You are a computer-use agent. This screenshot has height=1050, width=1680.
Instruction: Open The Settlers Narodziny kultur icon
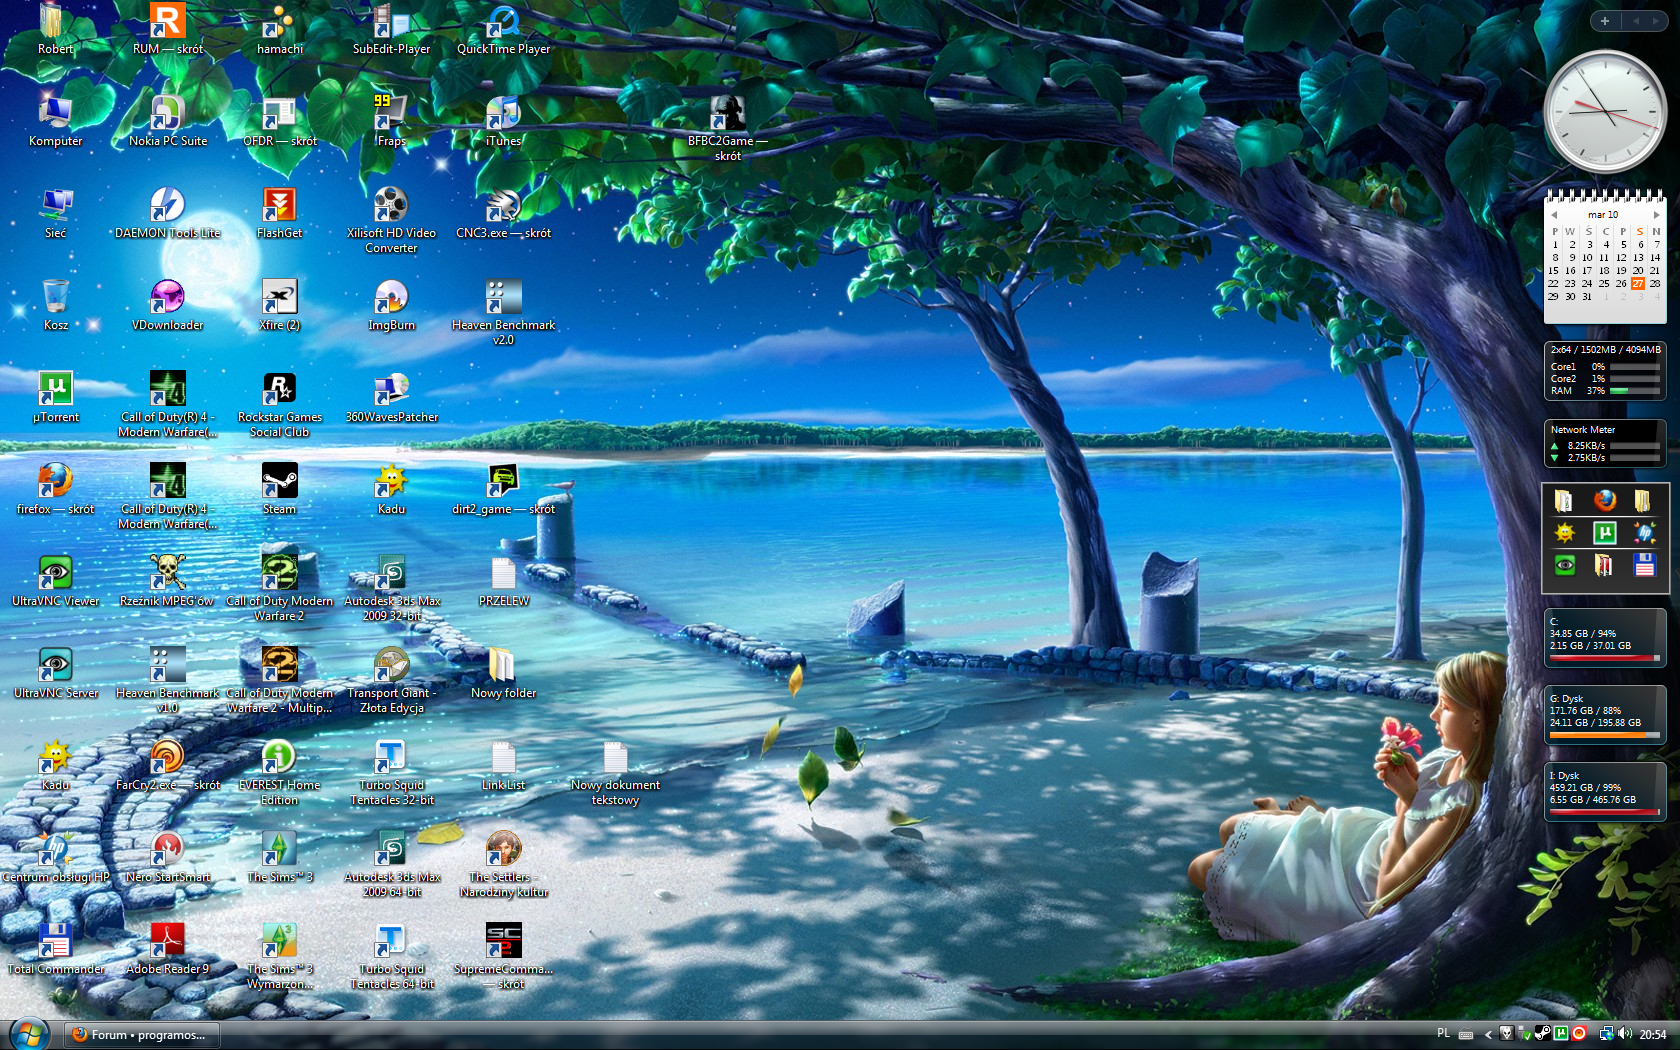tap(503, 849)
